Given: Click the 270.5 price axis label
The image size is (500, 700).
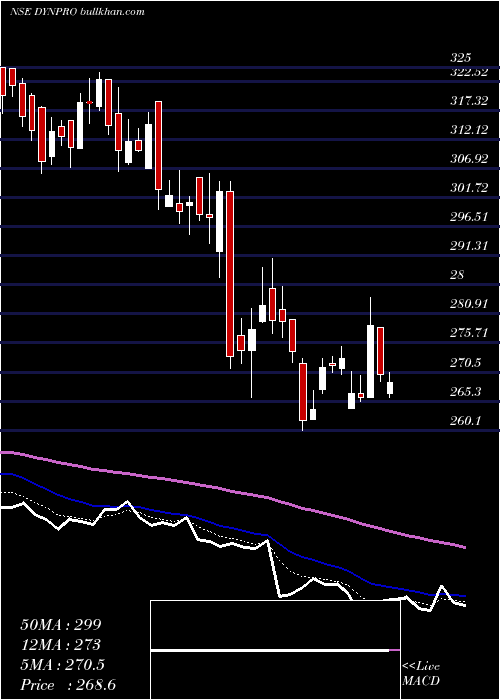Looking at the screenshot, I should click(x=466, y=362).
